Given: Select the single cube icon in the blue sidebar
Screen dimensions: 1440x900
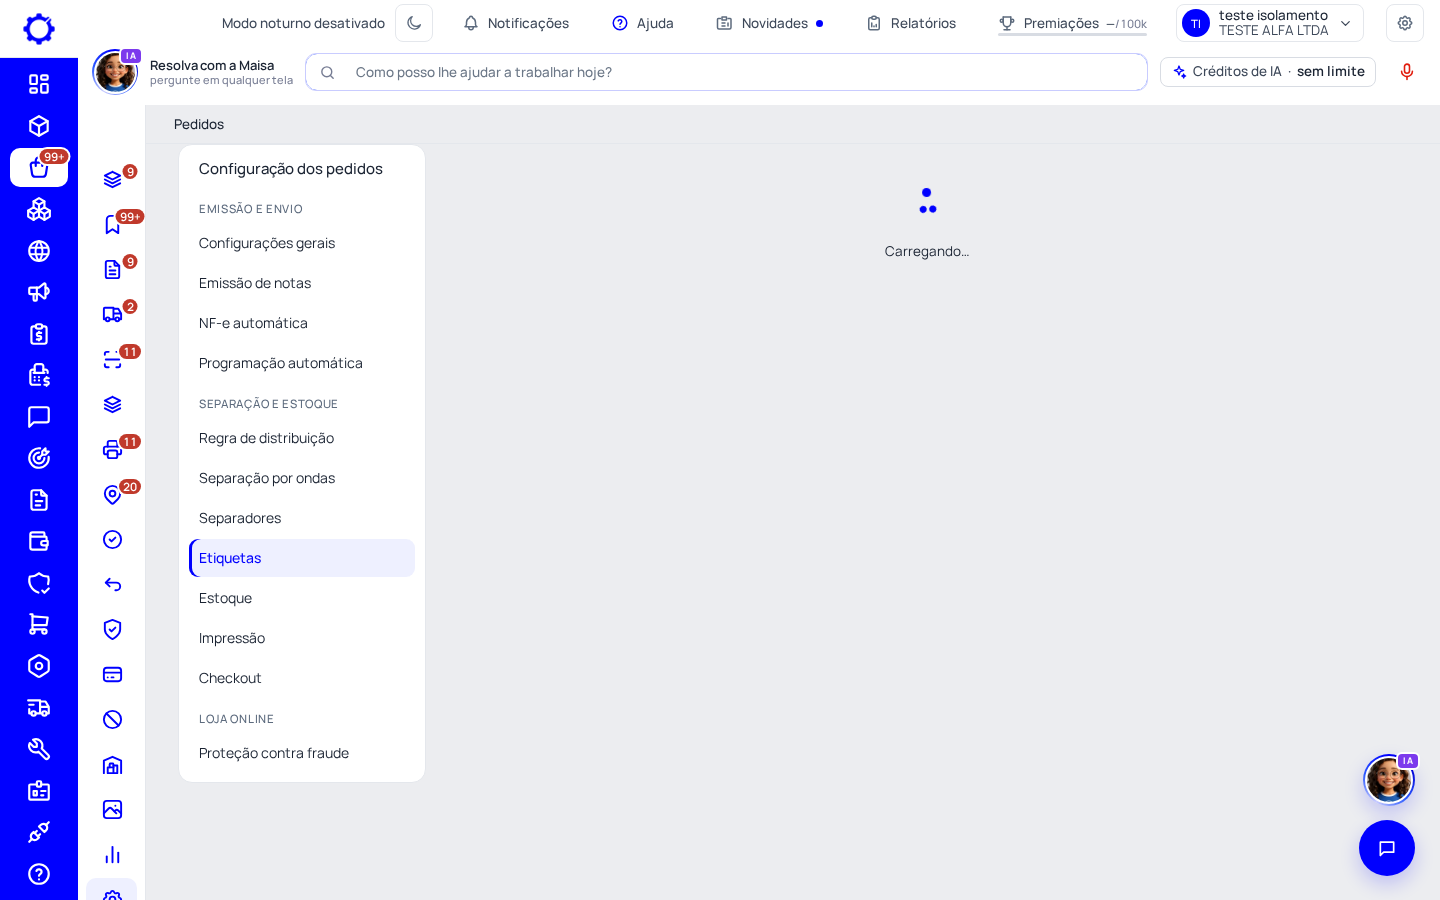Looking at the screenshot, I should click(x=39, y=126).
